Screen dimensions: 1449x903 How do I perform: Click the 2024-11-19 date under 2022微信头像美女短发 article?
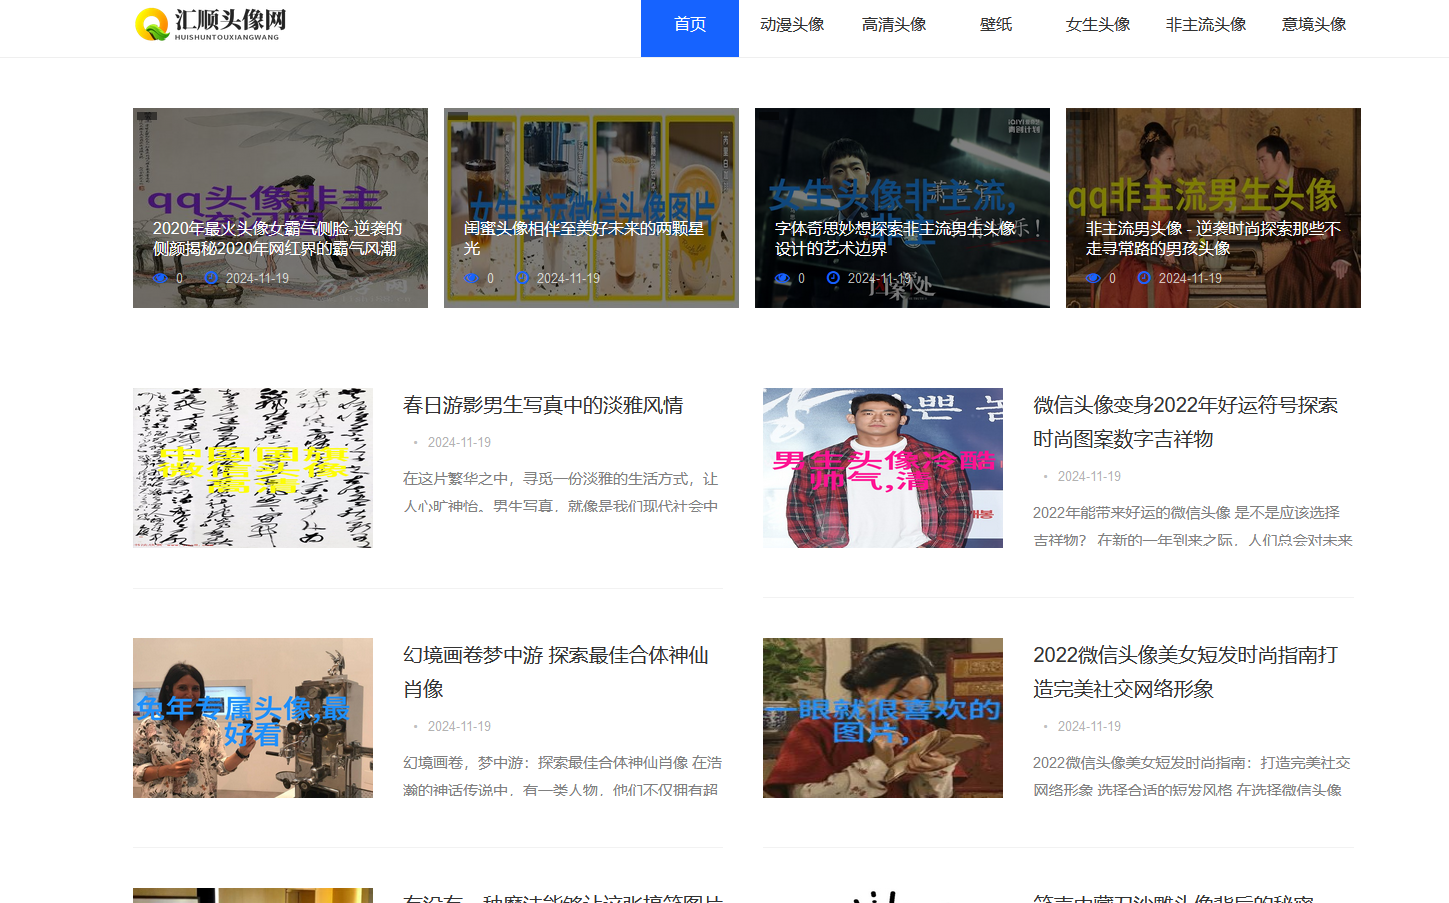click(x=1089, y=726)
